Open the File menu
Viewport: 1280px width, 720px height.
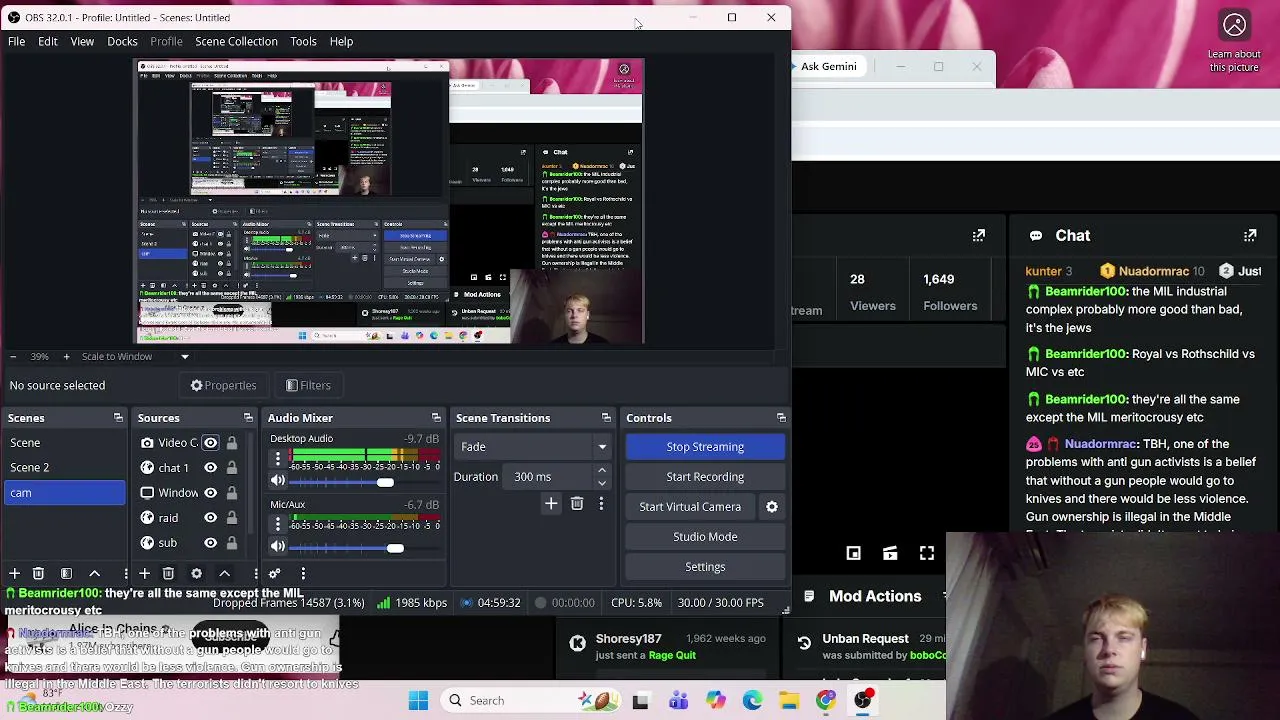click(17, 41)
